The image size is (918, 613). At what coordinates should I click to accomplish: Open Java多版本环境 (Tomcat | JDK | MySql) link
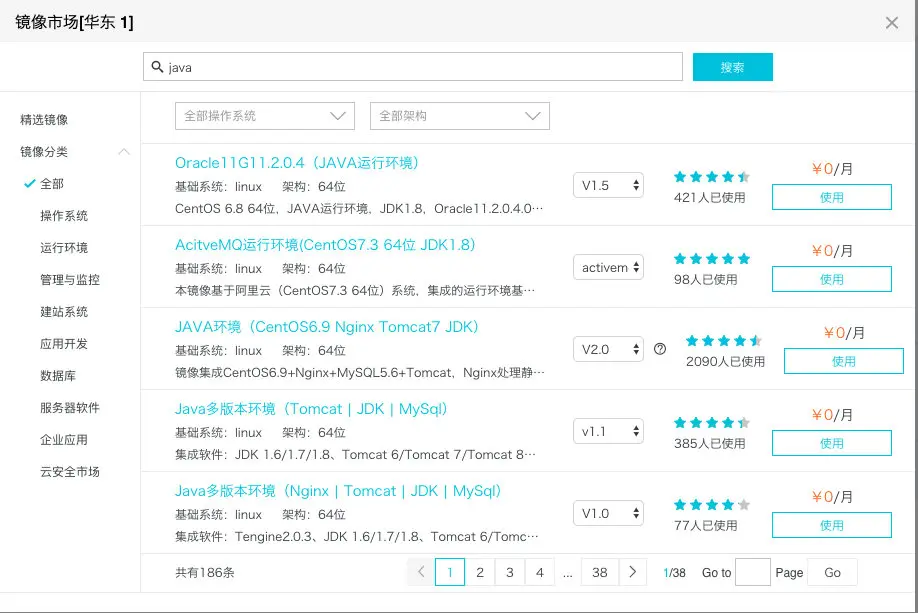311,409
